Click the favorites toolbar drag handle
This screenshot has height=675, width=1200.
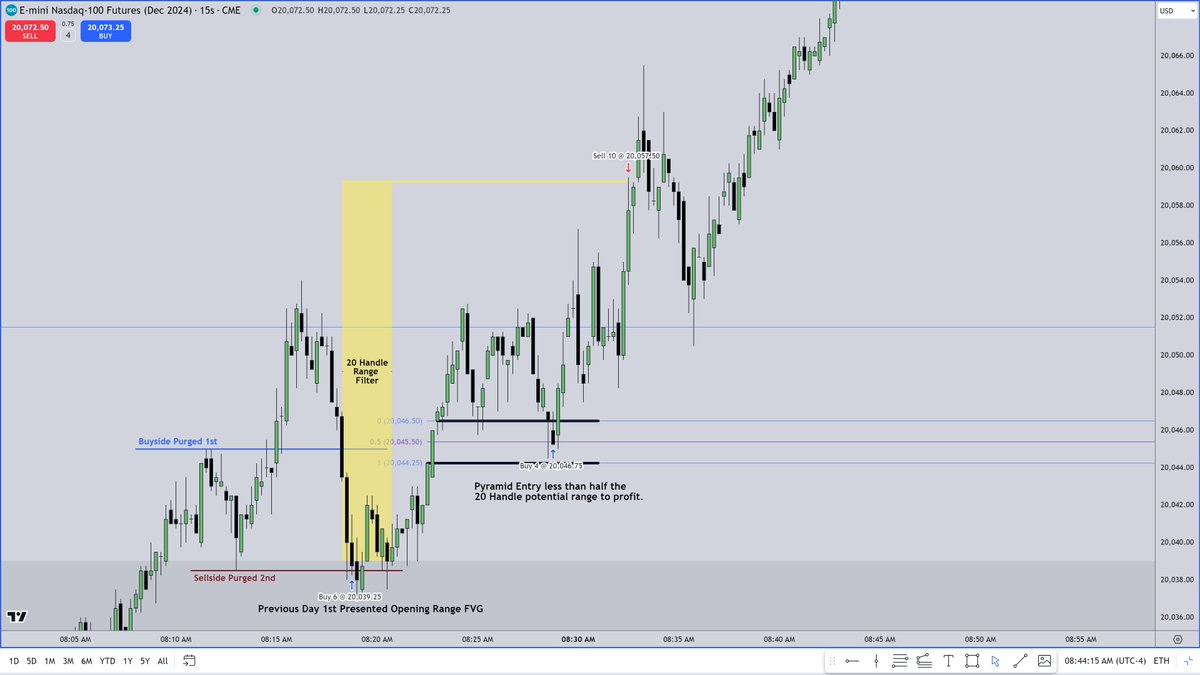point(832,660)
